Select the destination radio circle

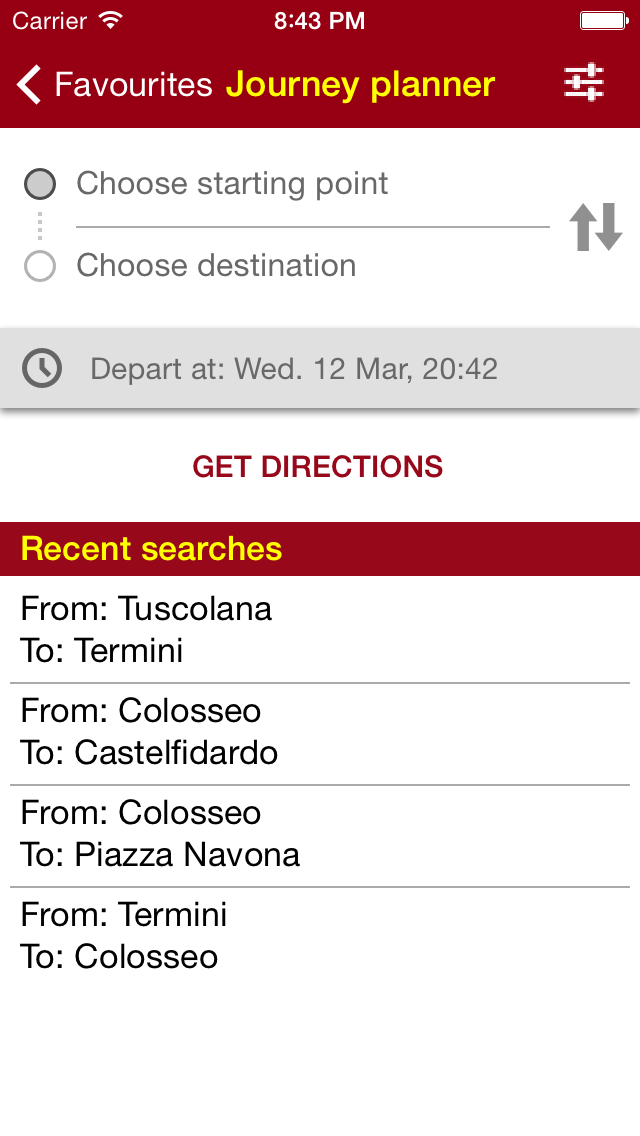click(40, 266)
